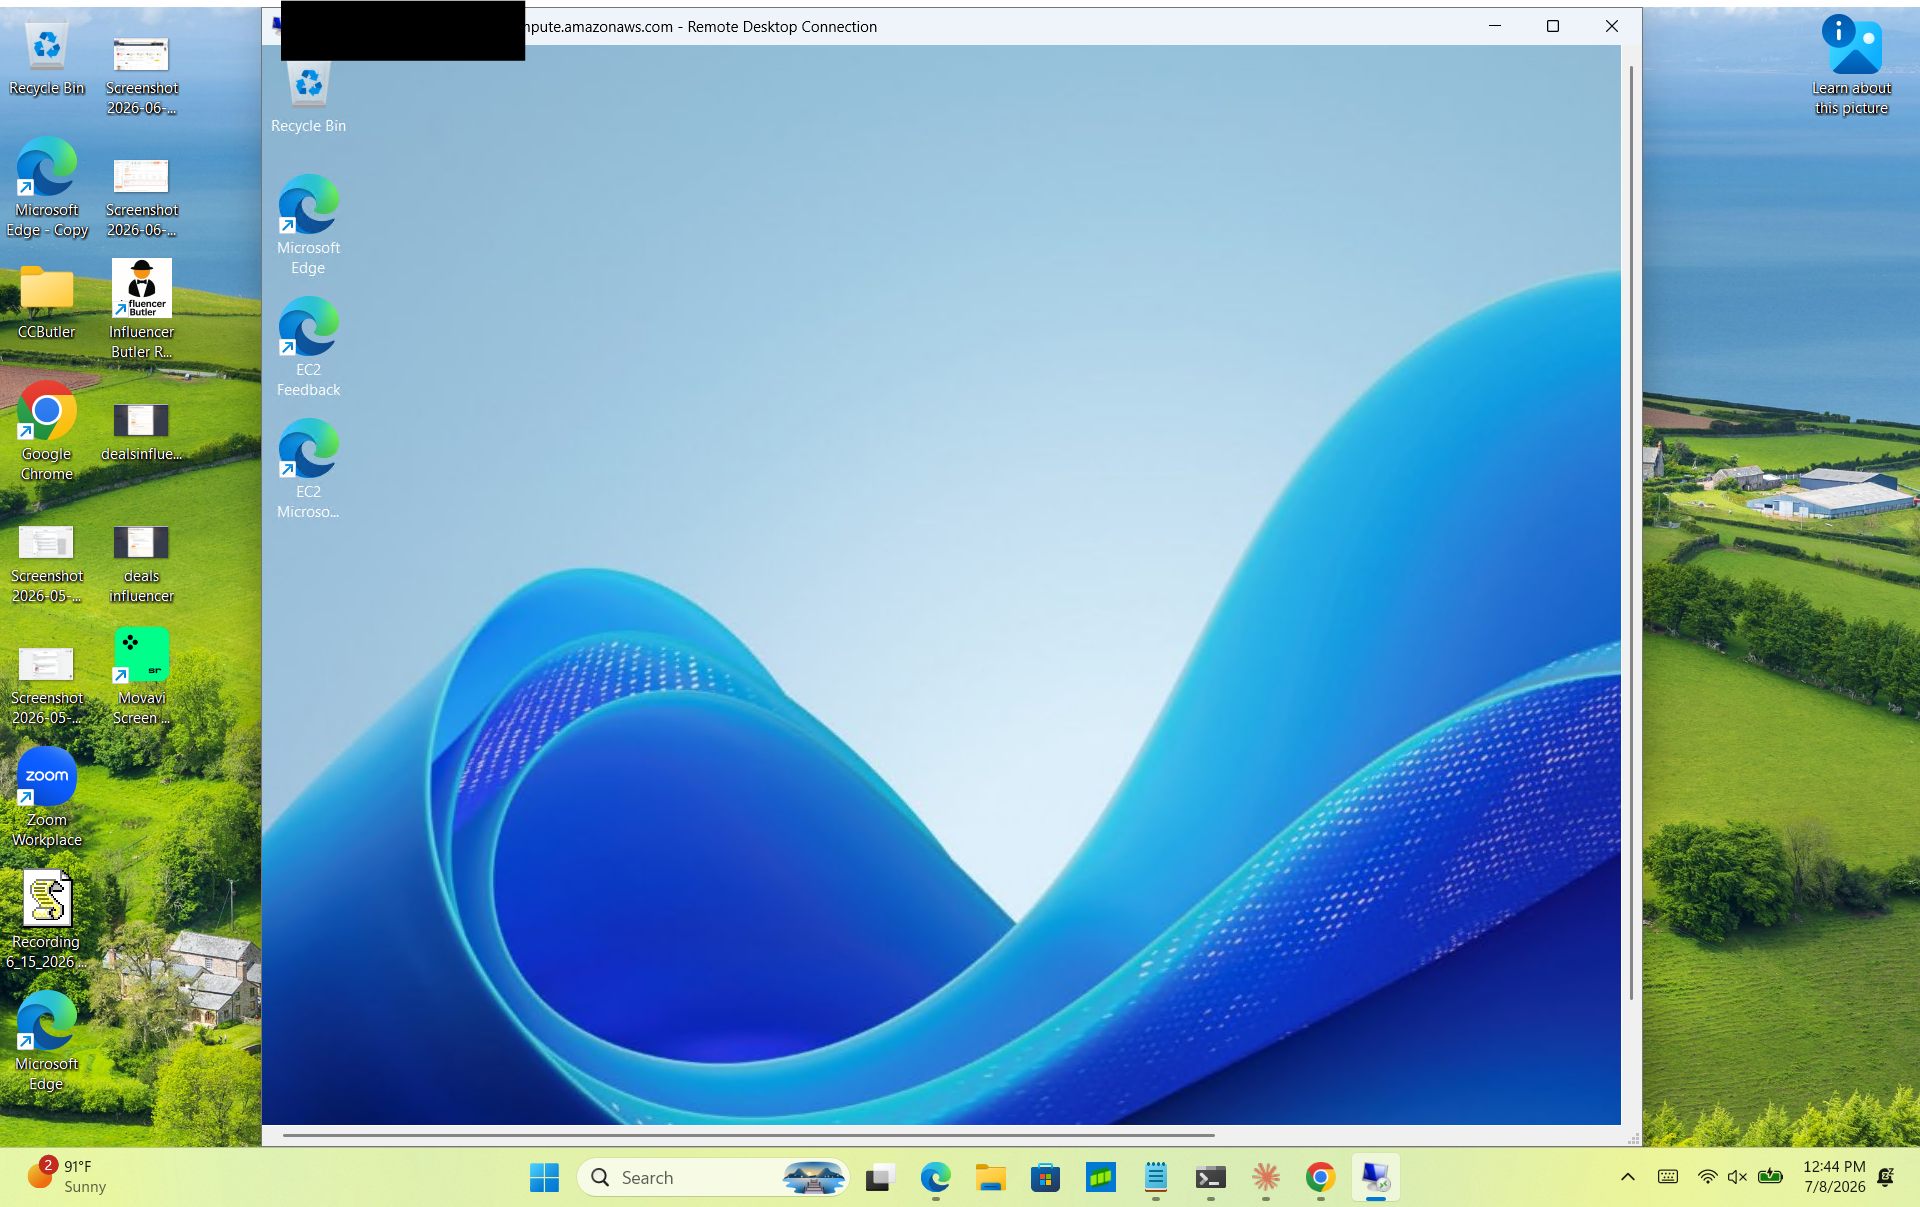Open Terminal from taskbar

[x=1210, y=1178]
